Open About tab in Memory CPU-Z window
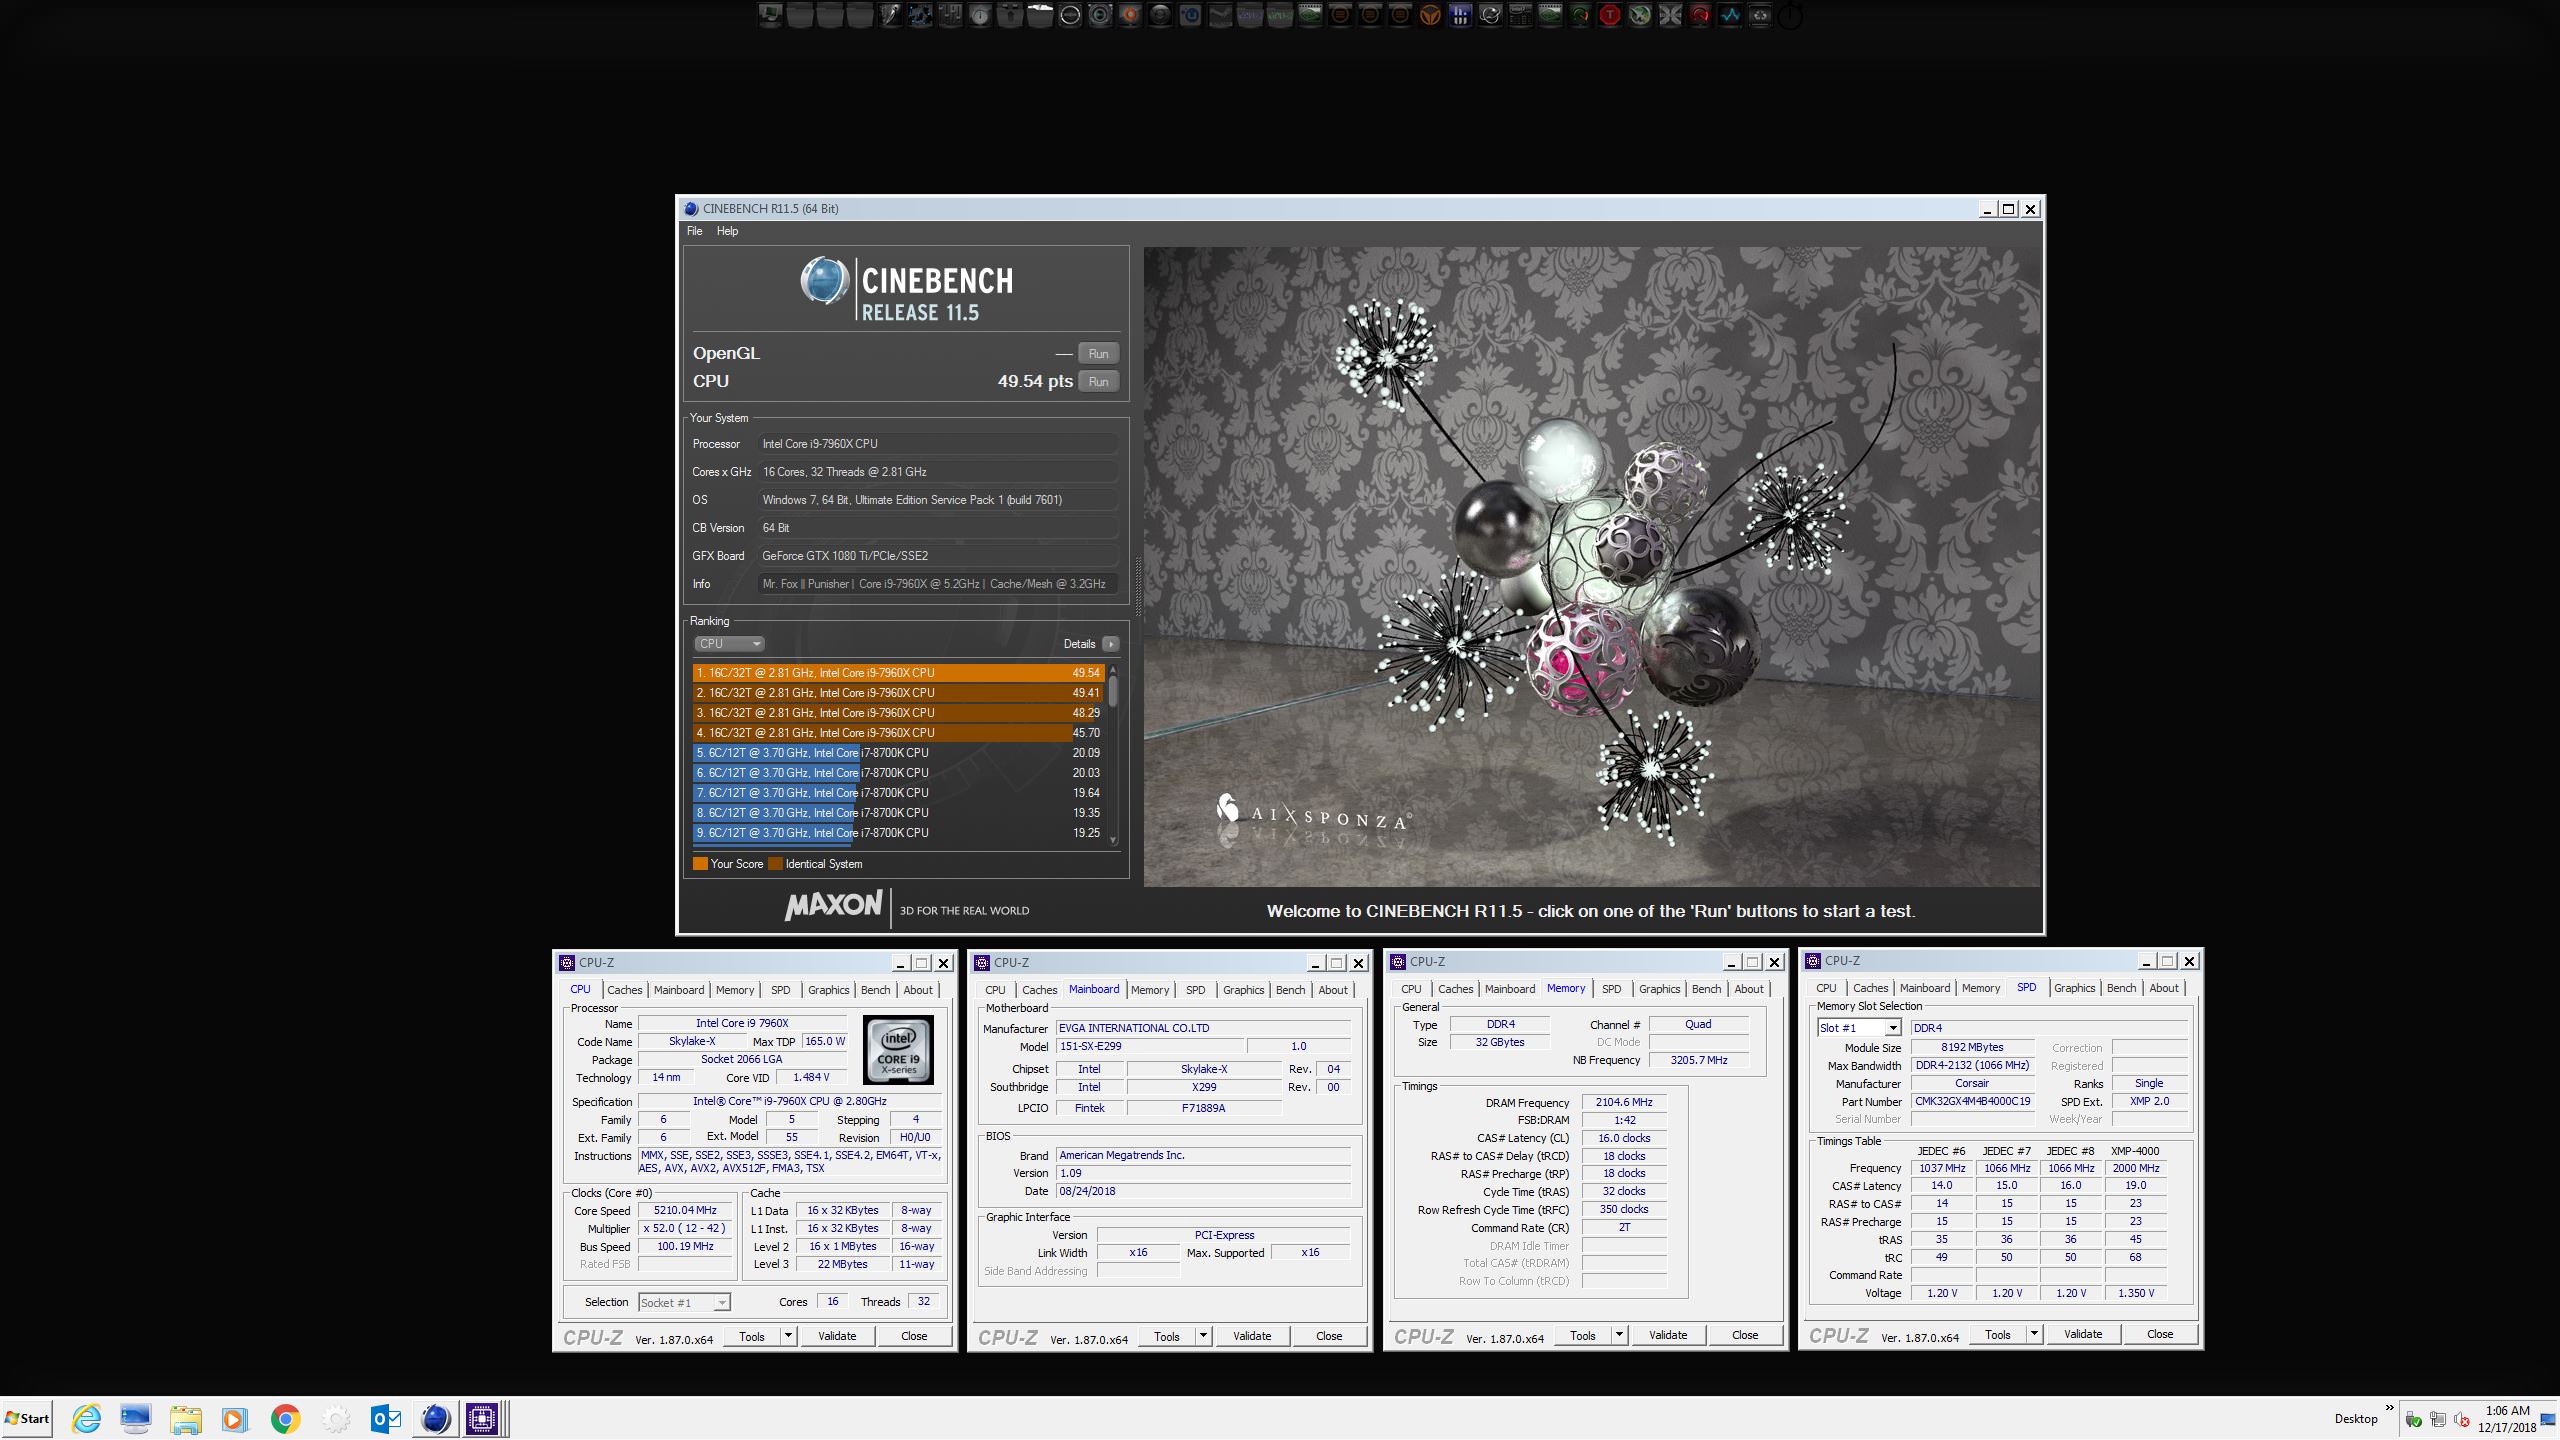The width and height of the screenshot is (2560, 1440). click(1749, 989)
